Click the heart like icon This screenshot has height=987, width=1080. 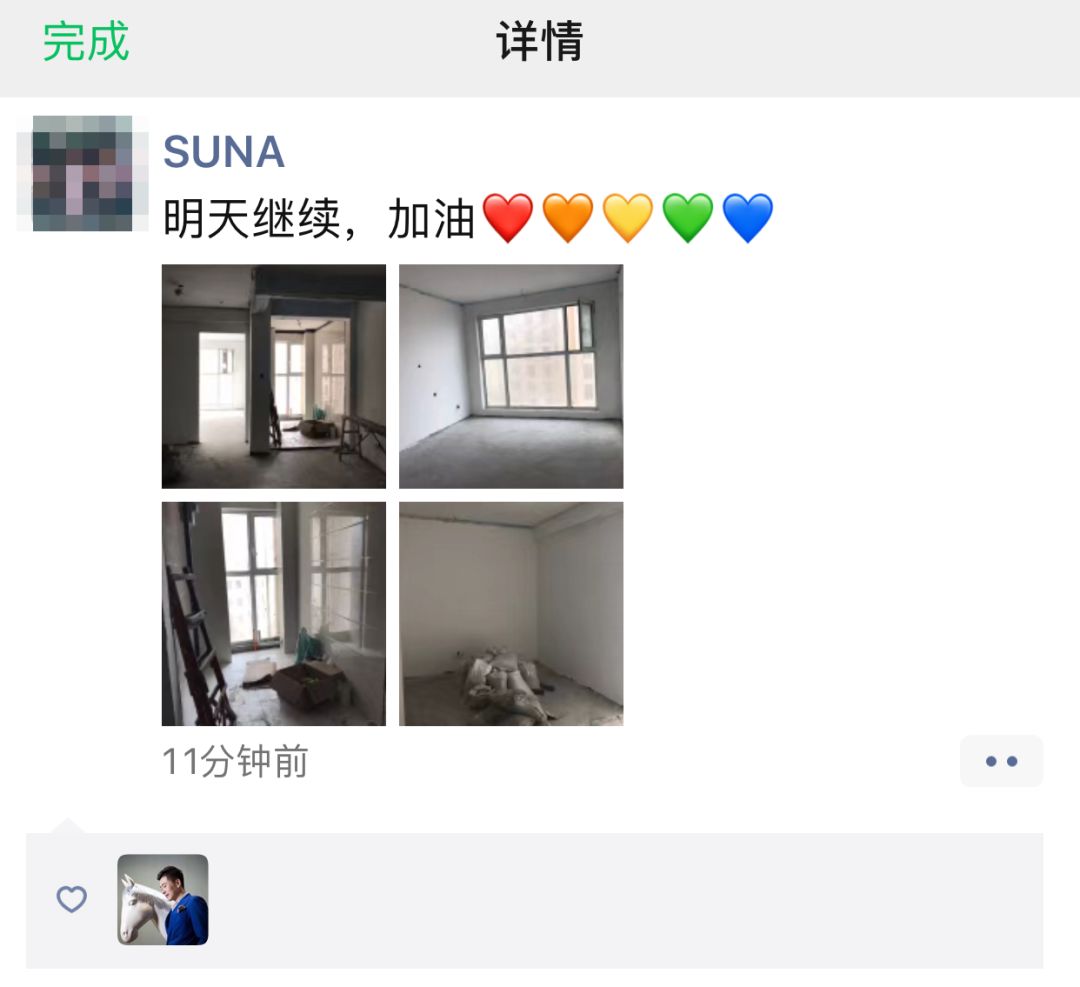pos(72,899)
